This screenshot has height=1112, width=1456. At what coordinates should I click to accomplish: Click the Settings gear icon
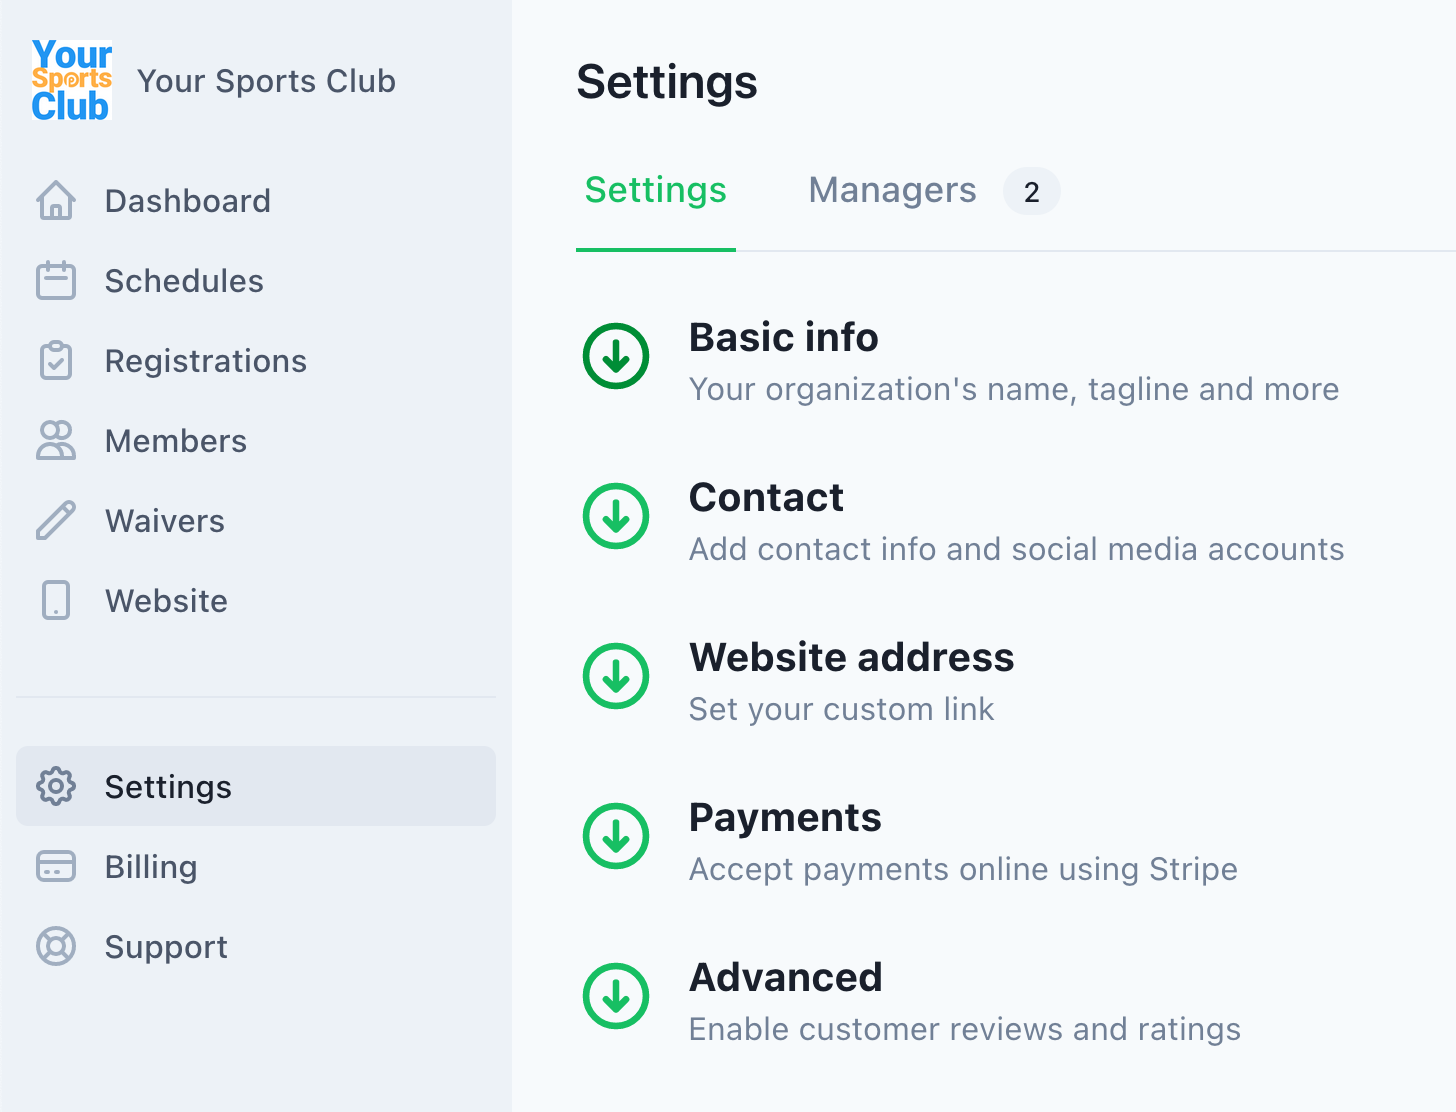tap(57, 786)
